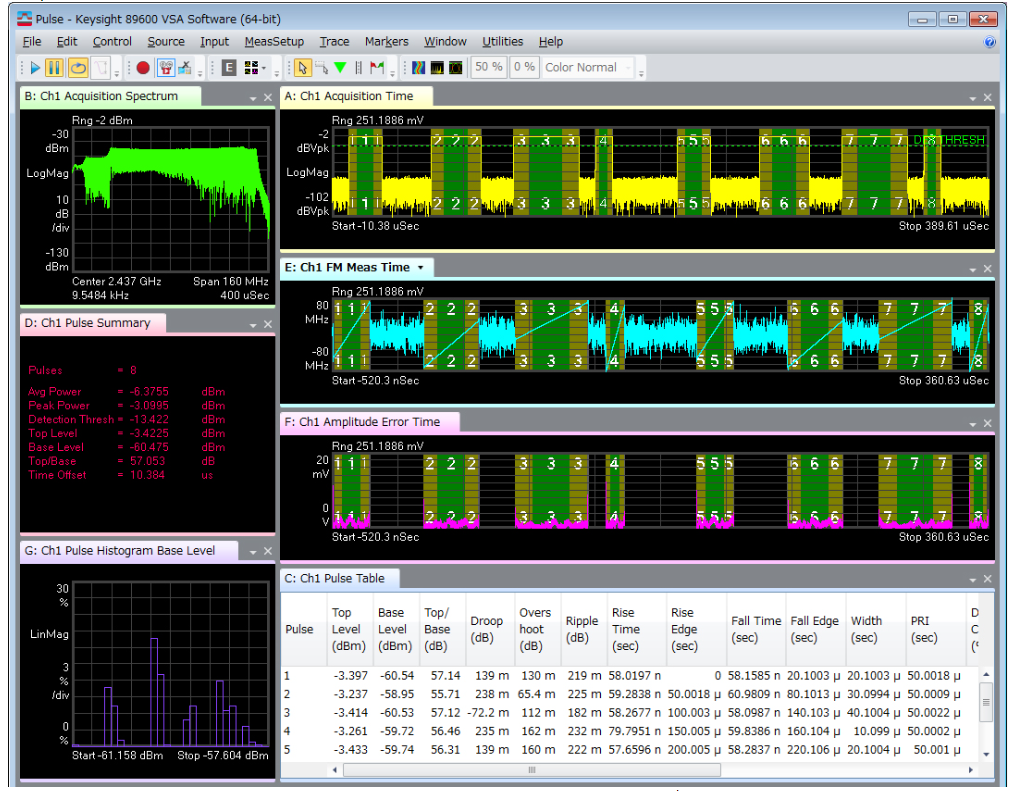Click the help icon at top right
The height and width of the screenshot is (791, 1012).
pyautogui.click(x=990, y=42)
